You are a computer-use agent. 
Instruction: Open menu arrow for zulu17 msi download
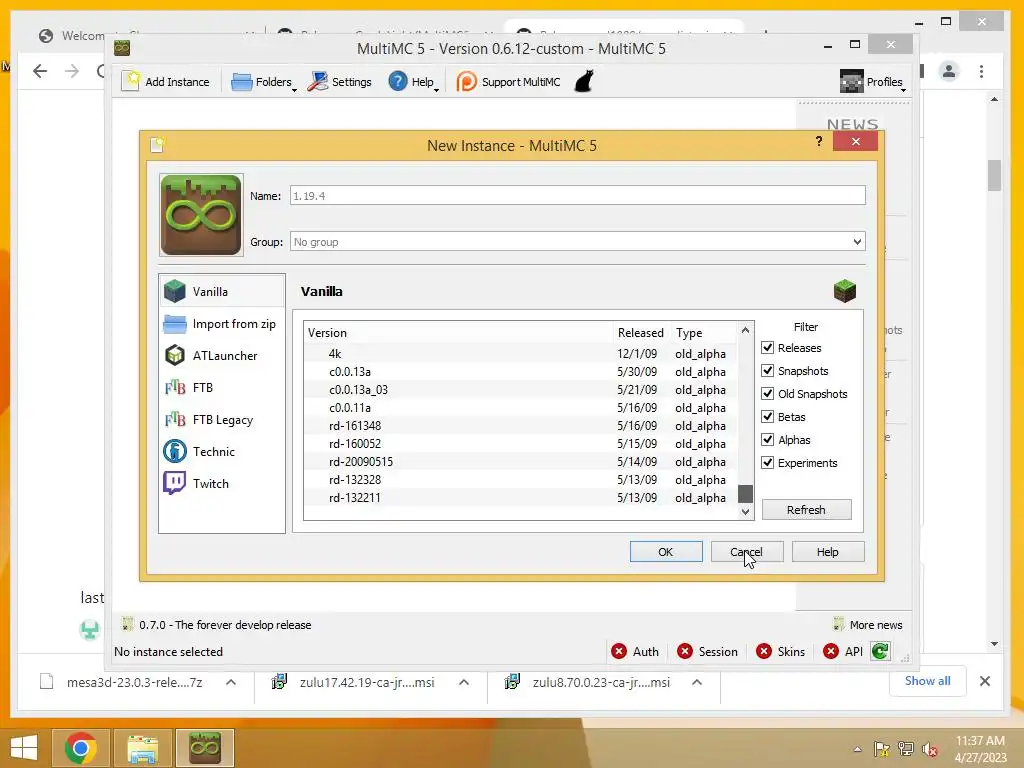pos(464,682)
